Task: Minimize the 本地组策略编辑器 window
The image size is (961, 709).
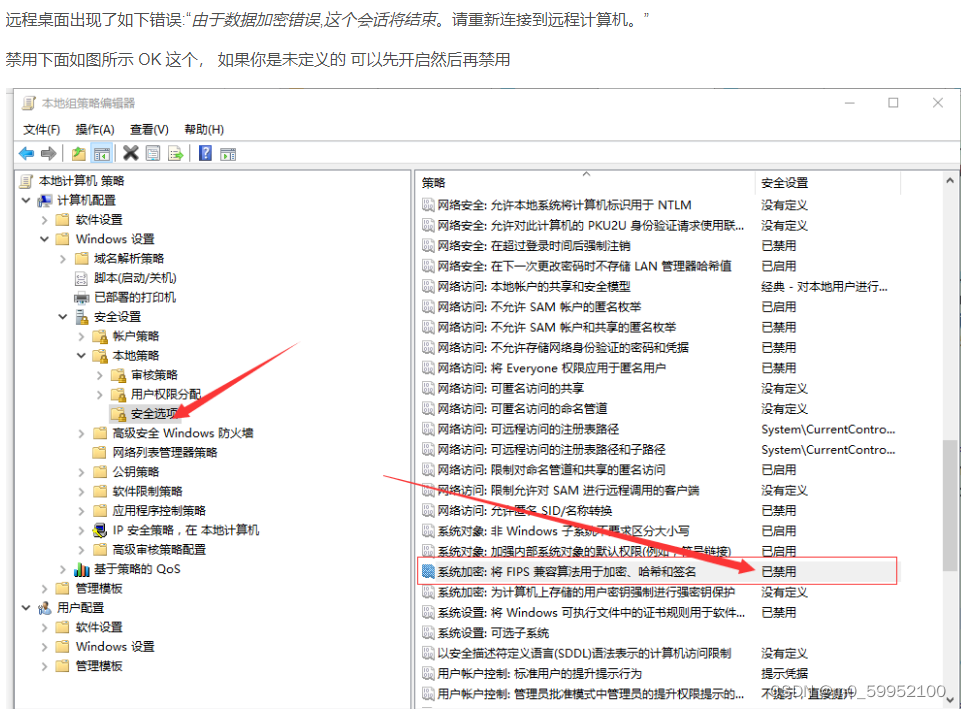Action: (x=849, y=103)
